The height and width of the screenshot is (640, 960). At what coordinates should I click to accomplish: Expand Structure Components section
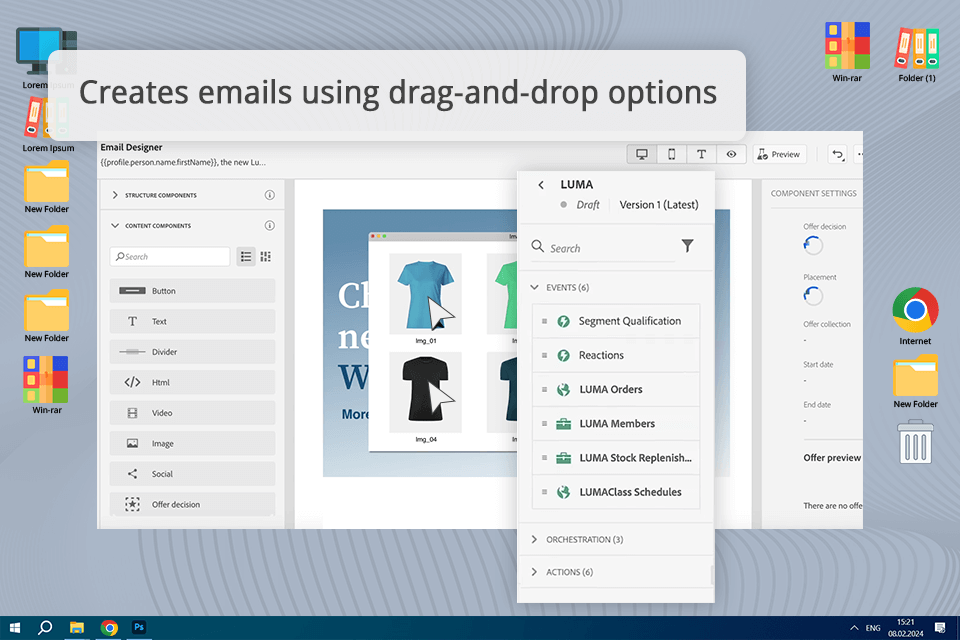[115, 195]
